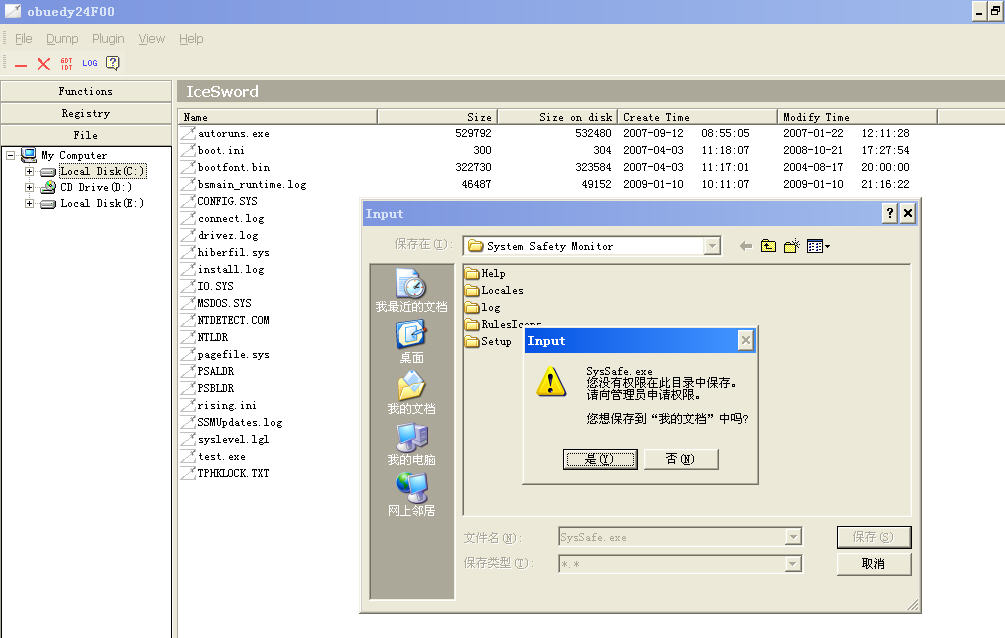
Task: Click the 否(N) No button
Action: pos(679,459)
